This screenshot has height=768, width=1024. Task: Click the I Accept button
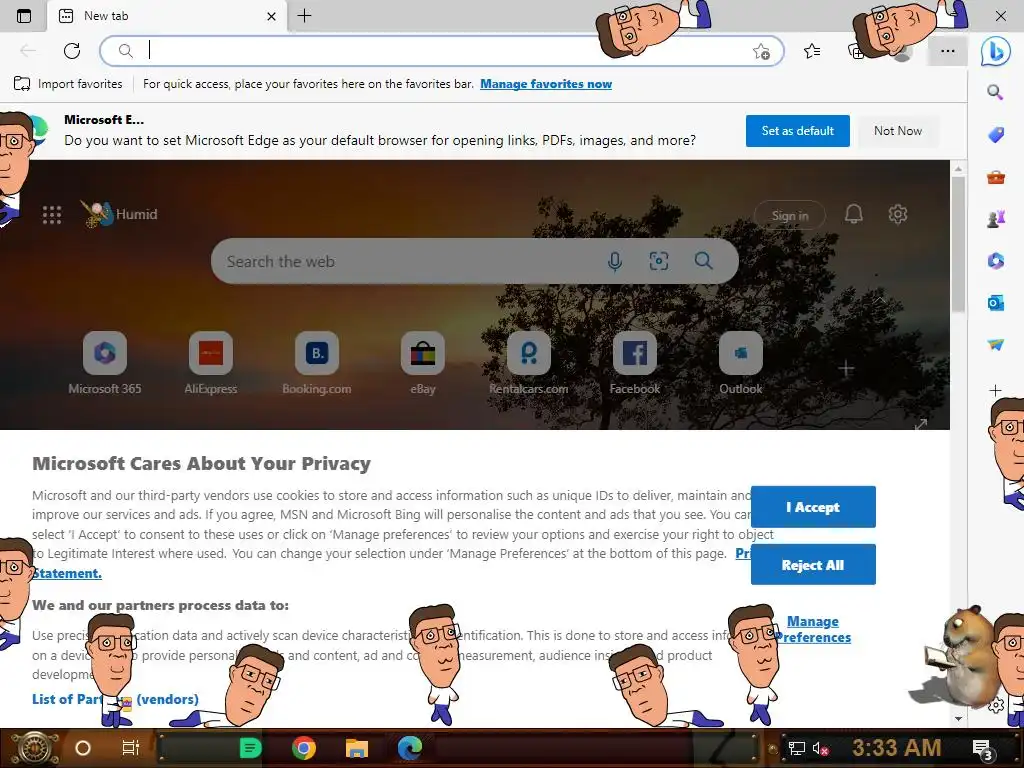coord(813,507)
